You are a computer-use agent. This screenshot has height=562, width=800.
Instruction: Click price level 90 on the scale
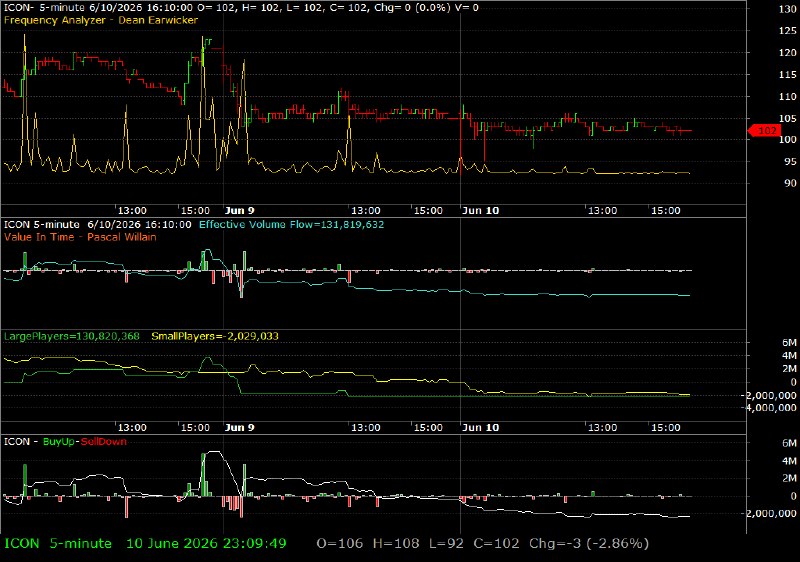(790, 183)
